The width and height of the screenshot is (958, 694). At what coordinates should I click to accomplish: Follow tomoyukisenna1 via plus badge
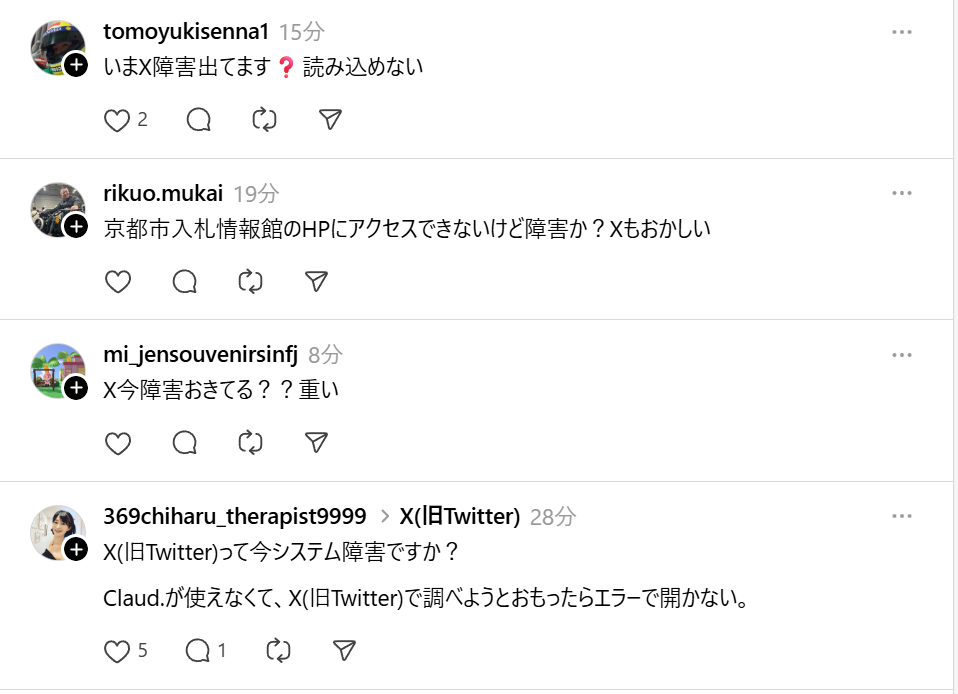77,66
